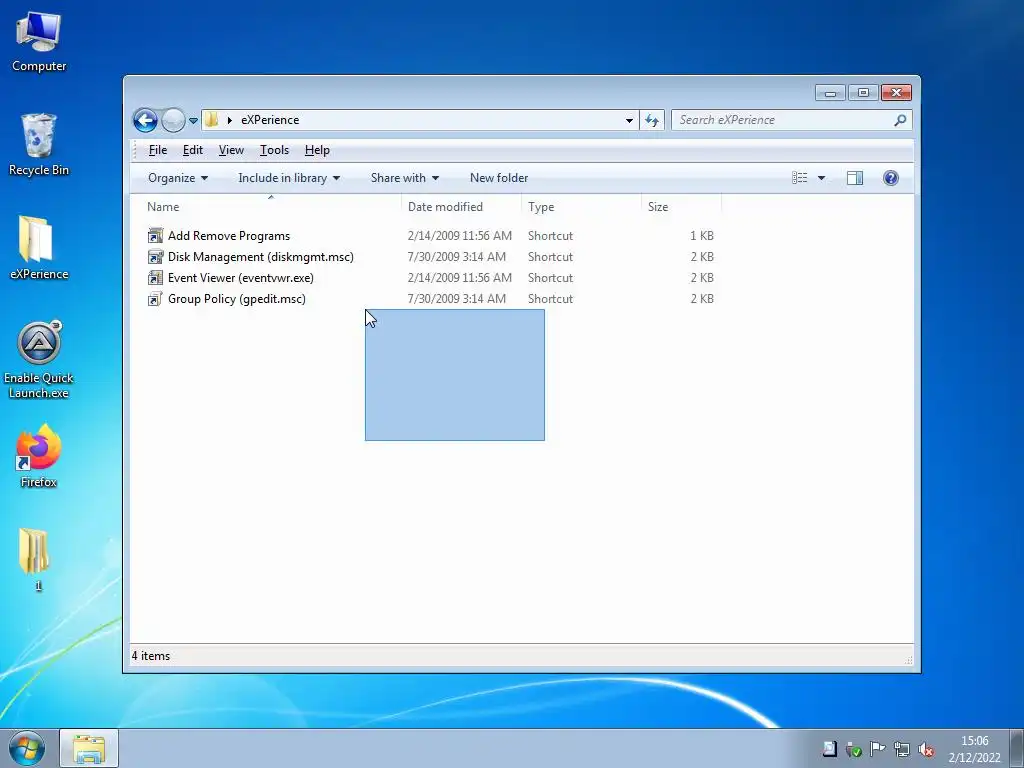Image resolution: width=1024 pixels, height=768 pixels.
Task: Sort by the Date modified column
Action: (x=461, y=207)
